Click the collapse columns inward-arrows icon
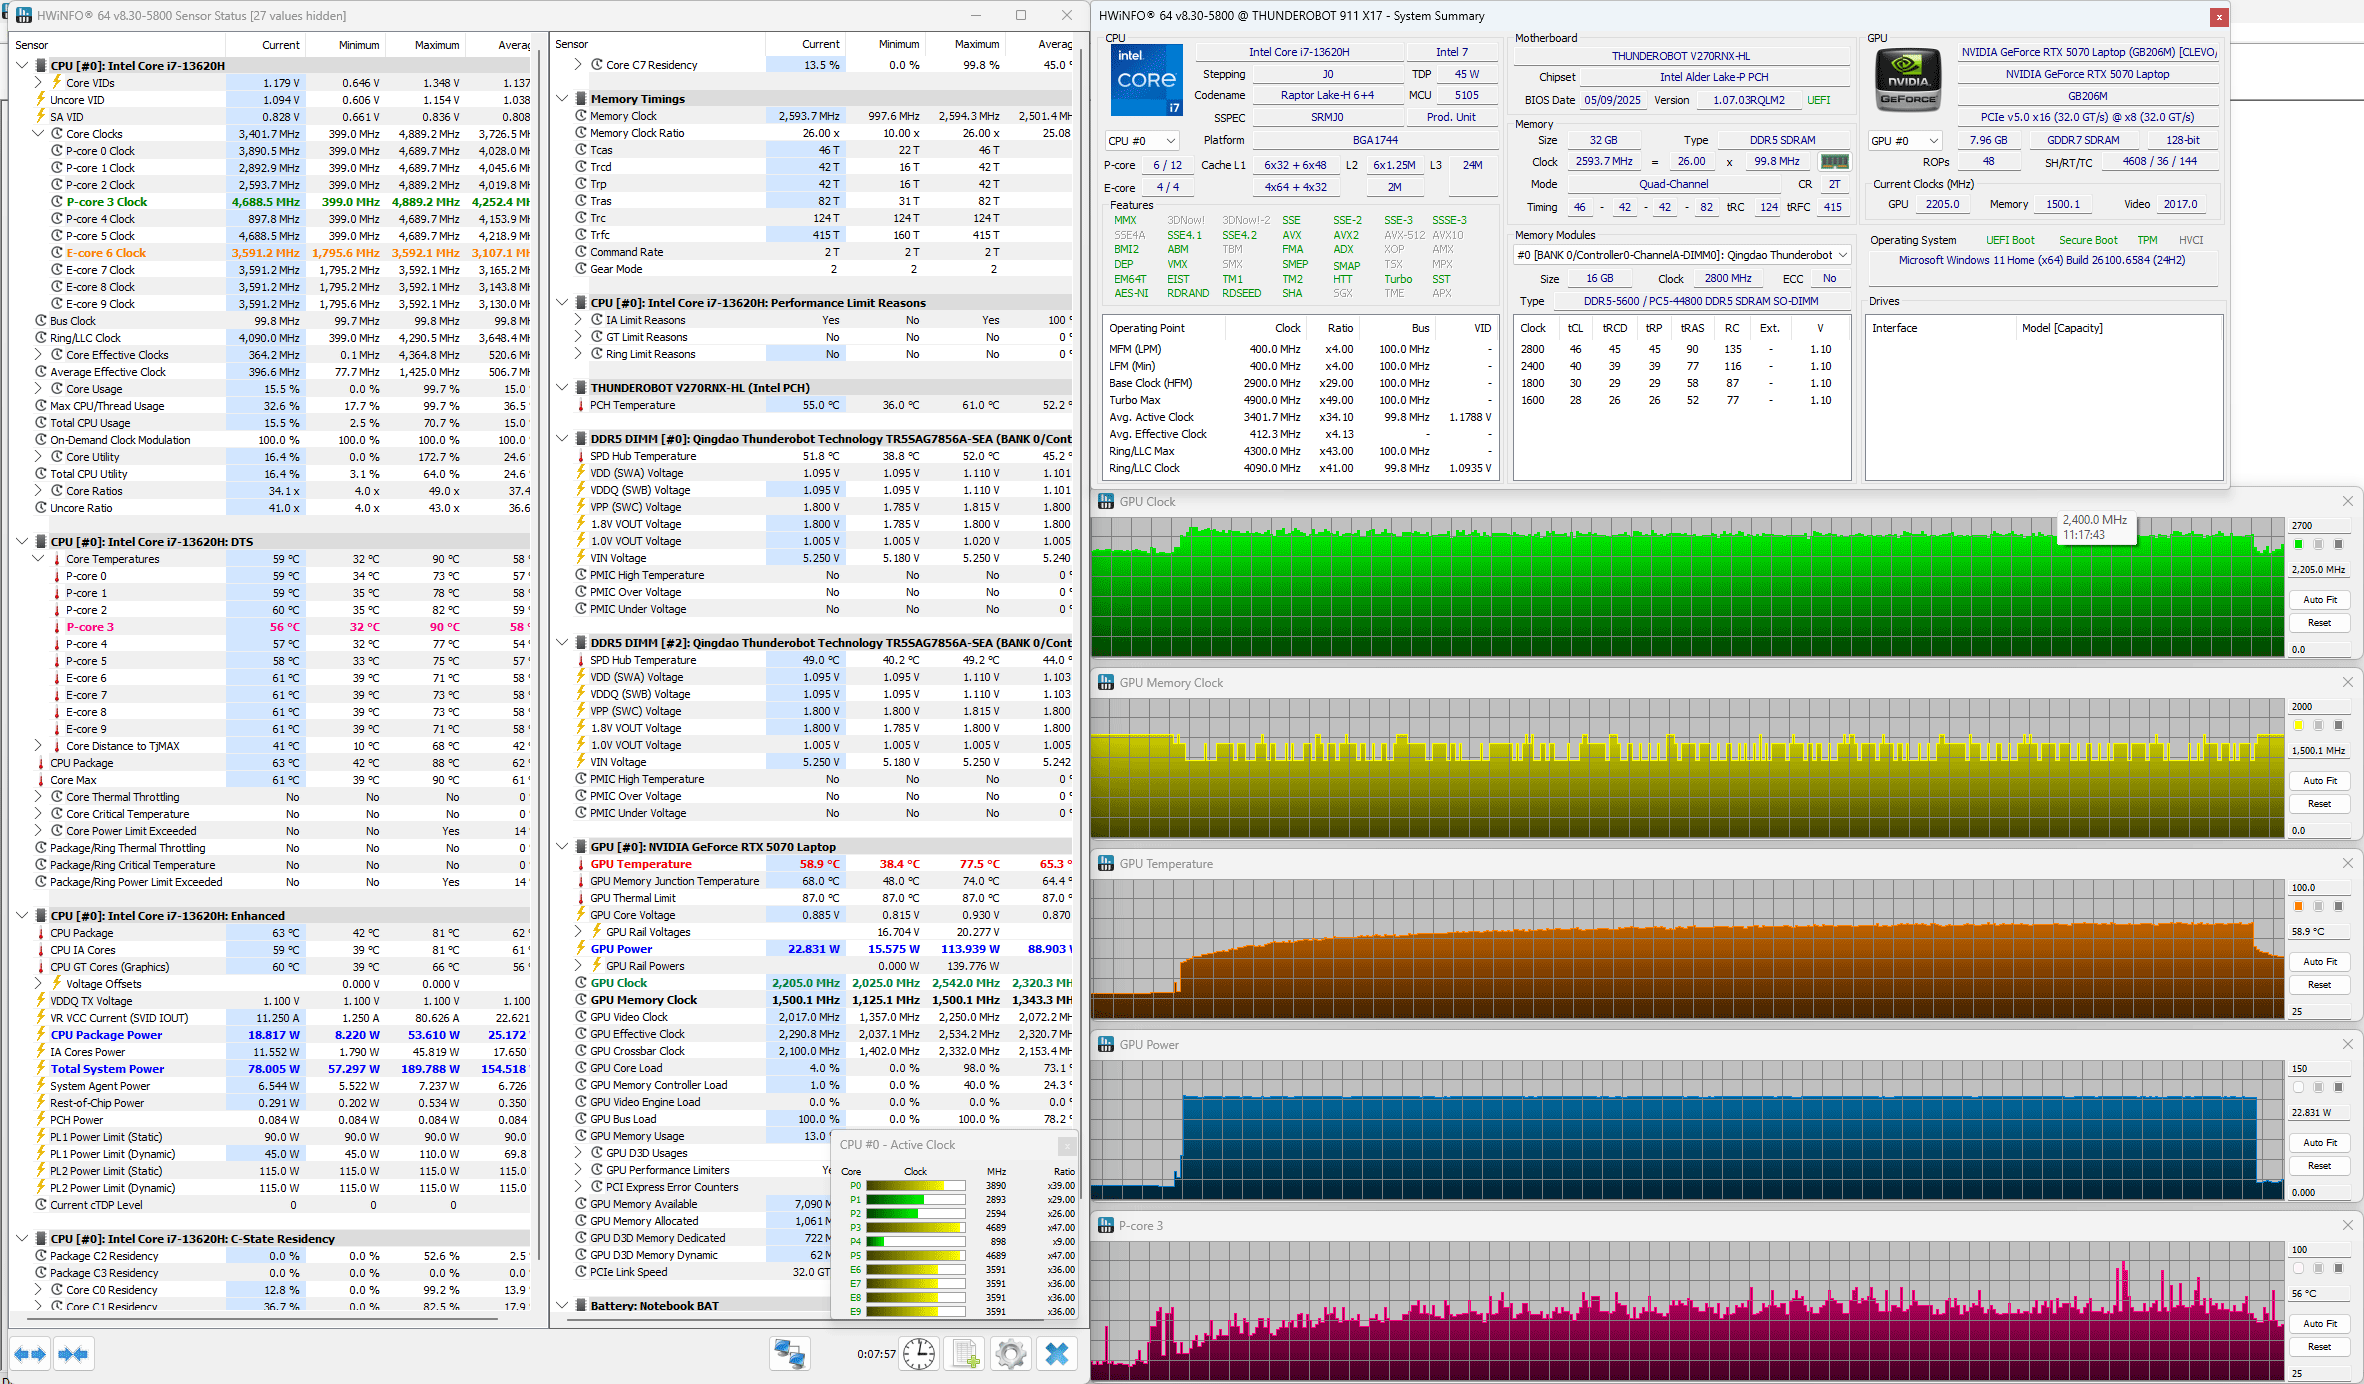Viewport: 2364px width, 1384px height. coord(74,1354)
